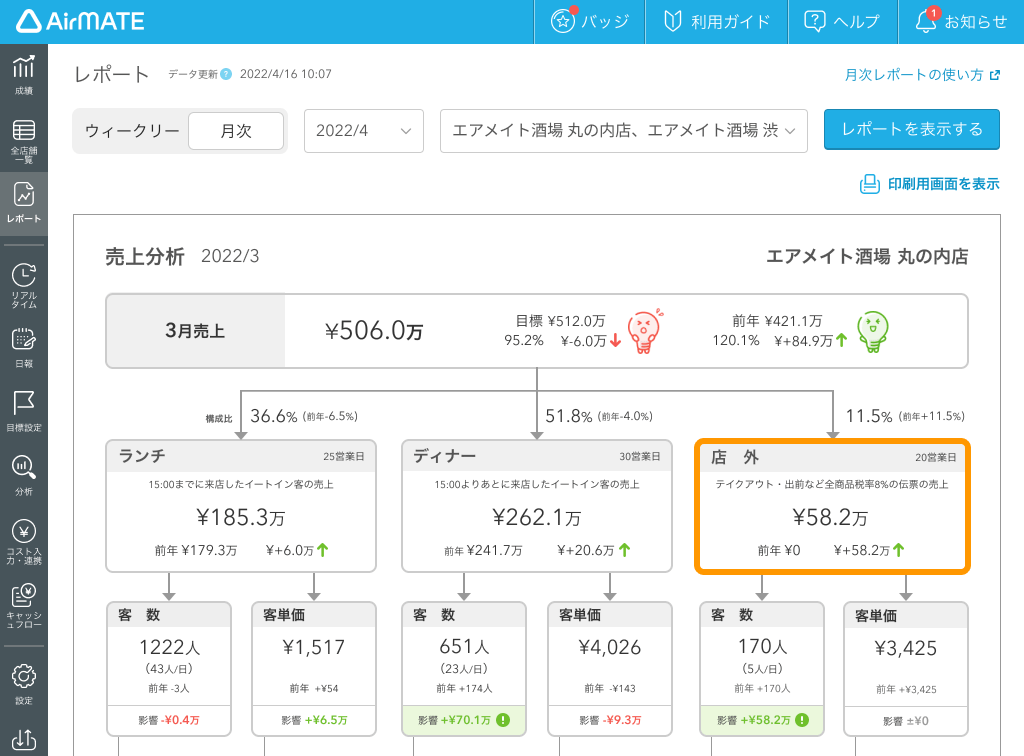Click ランチ 客数 1222人 value
The width and height of the screenshot is (1024, 756).
(169, 647)
